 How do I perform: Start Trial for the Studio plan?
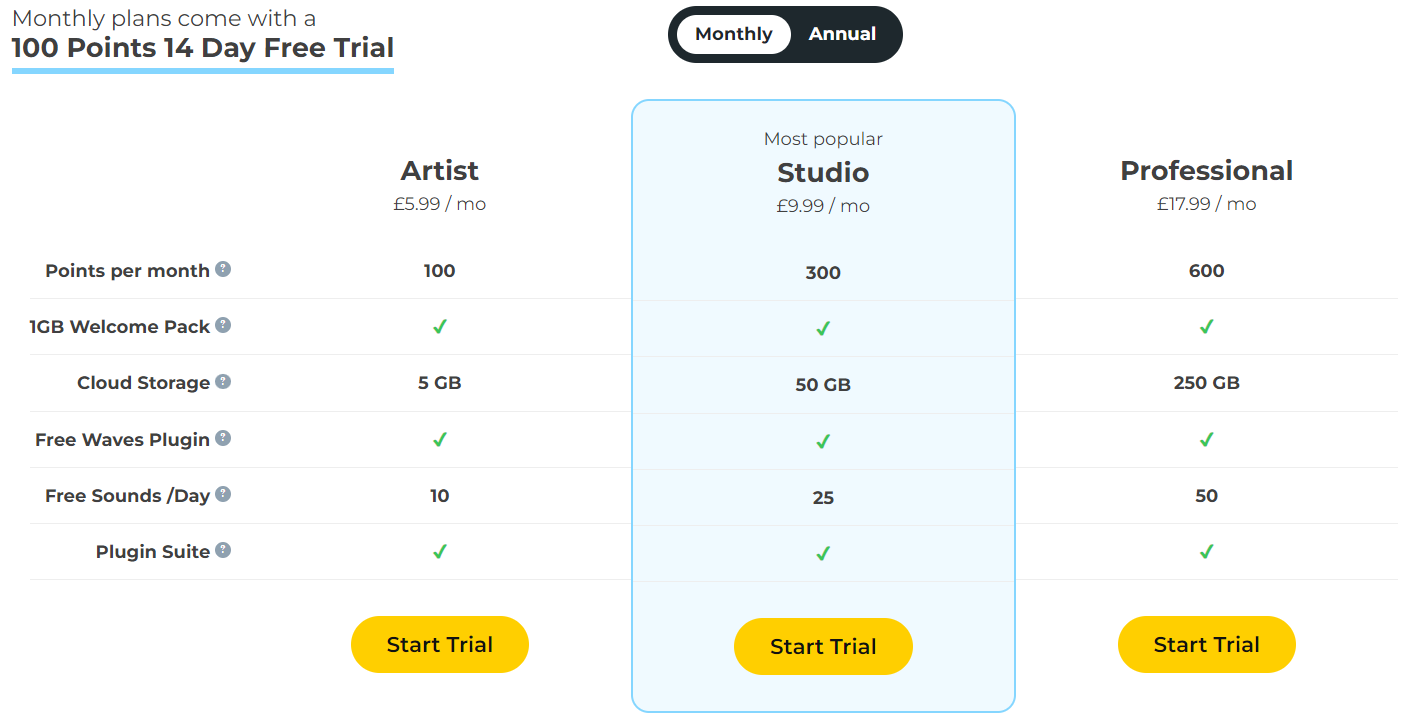coord(823,646)
